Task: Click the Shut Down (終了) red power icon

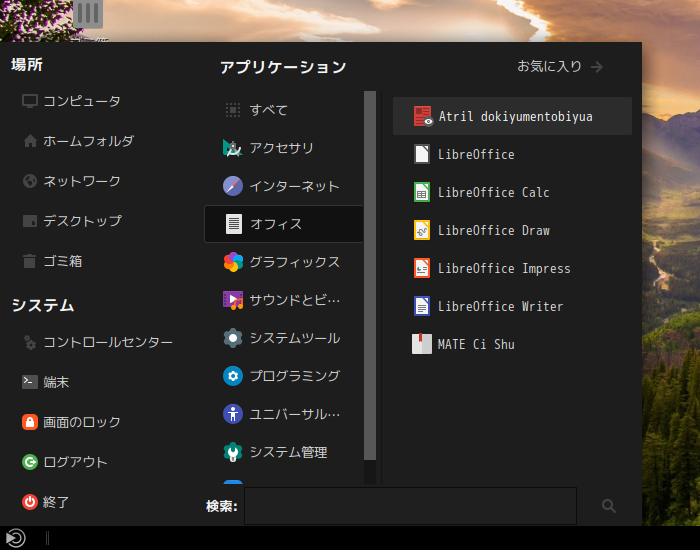Action: (30, 502)
